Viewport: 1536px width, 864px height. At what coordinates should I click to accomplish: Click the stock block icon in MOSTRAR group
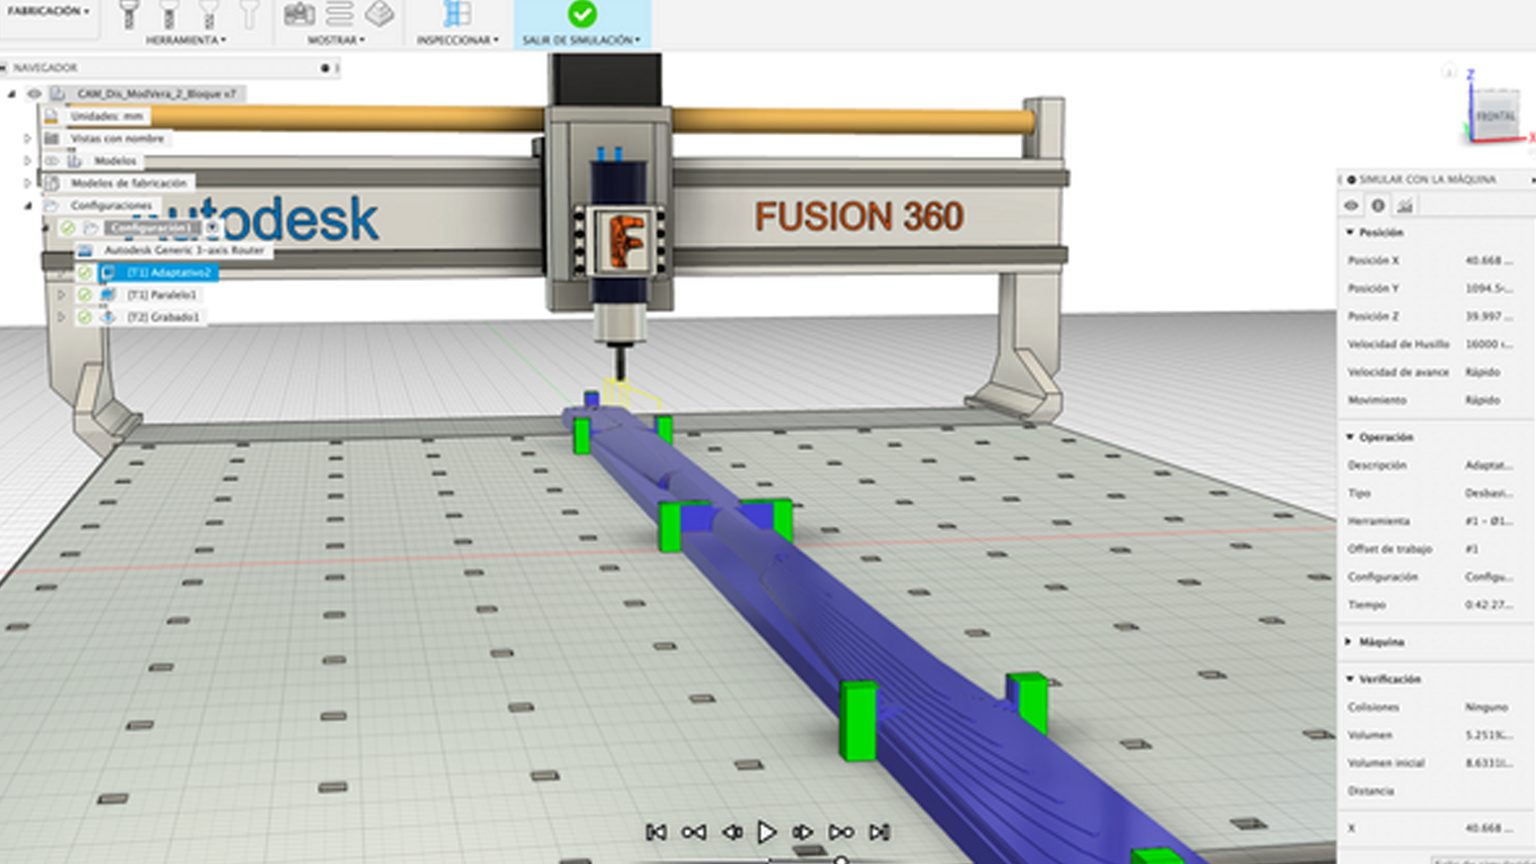(379, 14)
